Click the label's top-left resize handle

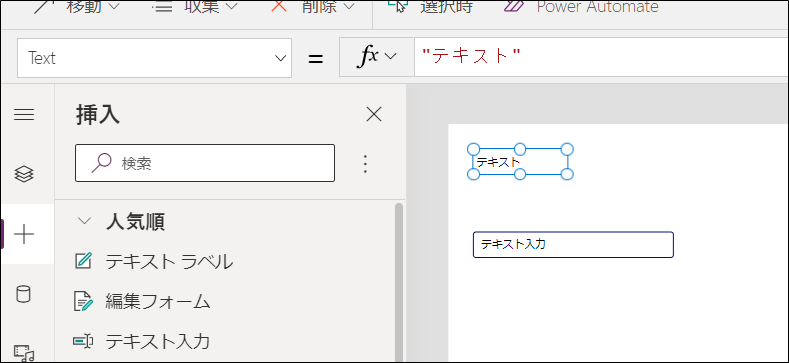(474, 149)
